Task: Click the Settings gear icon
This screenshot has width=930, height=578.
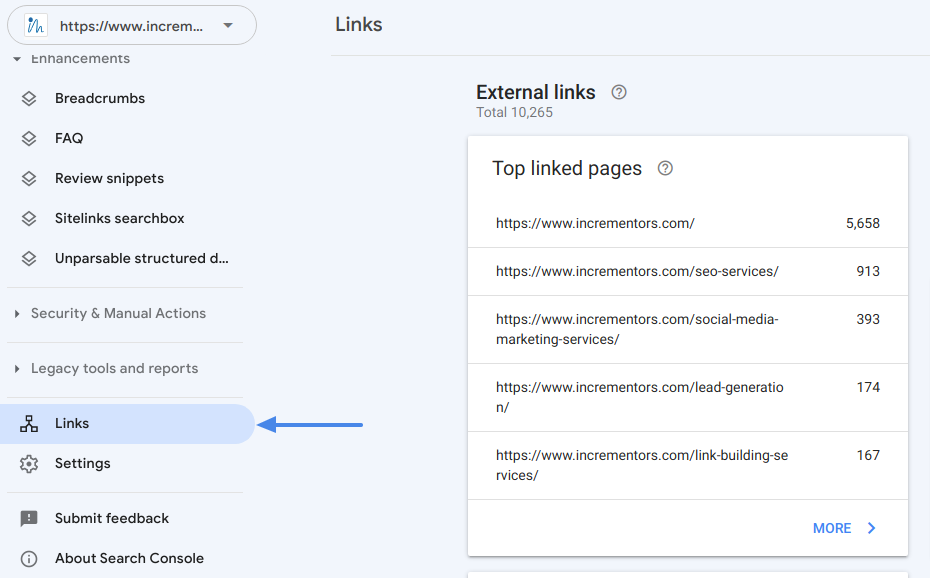Action: coord(29,464)
